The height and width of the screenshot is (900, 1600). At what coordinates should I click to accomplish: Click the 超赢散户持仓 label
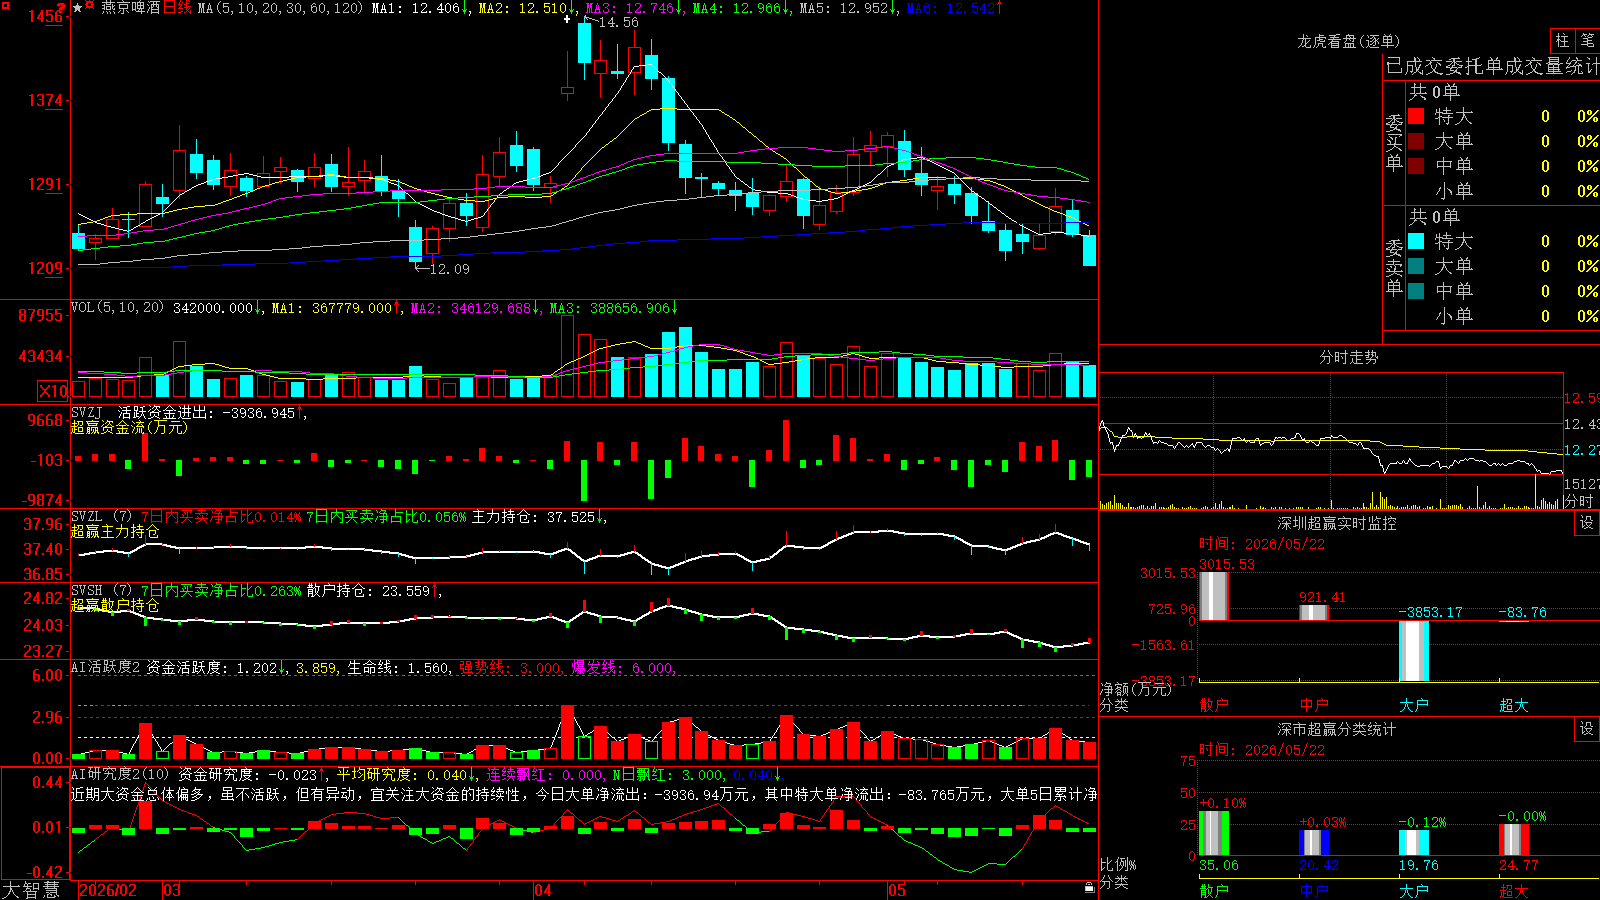tap(115, 605)
